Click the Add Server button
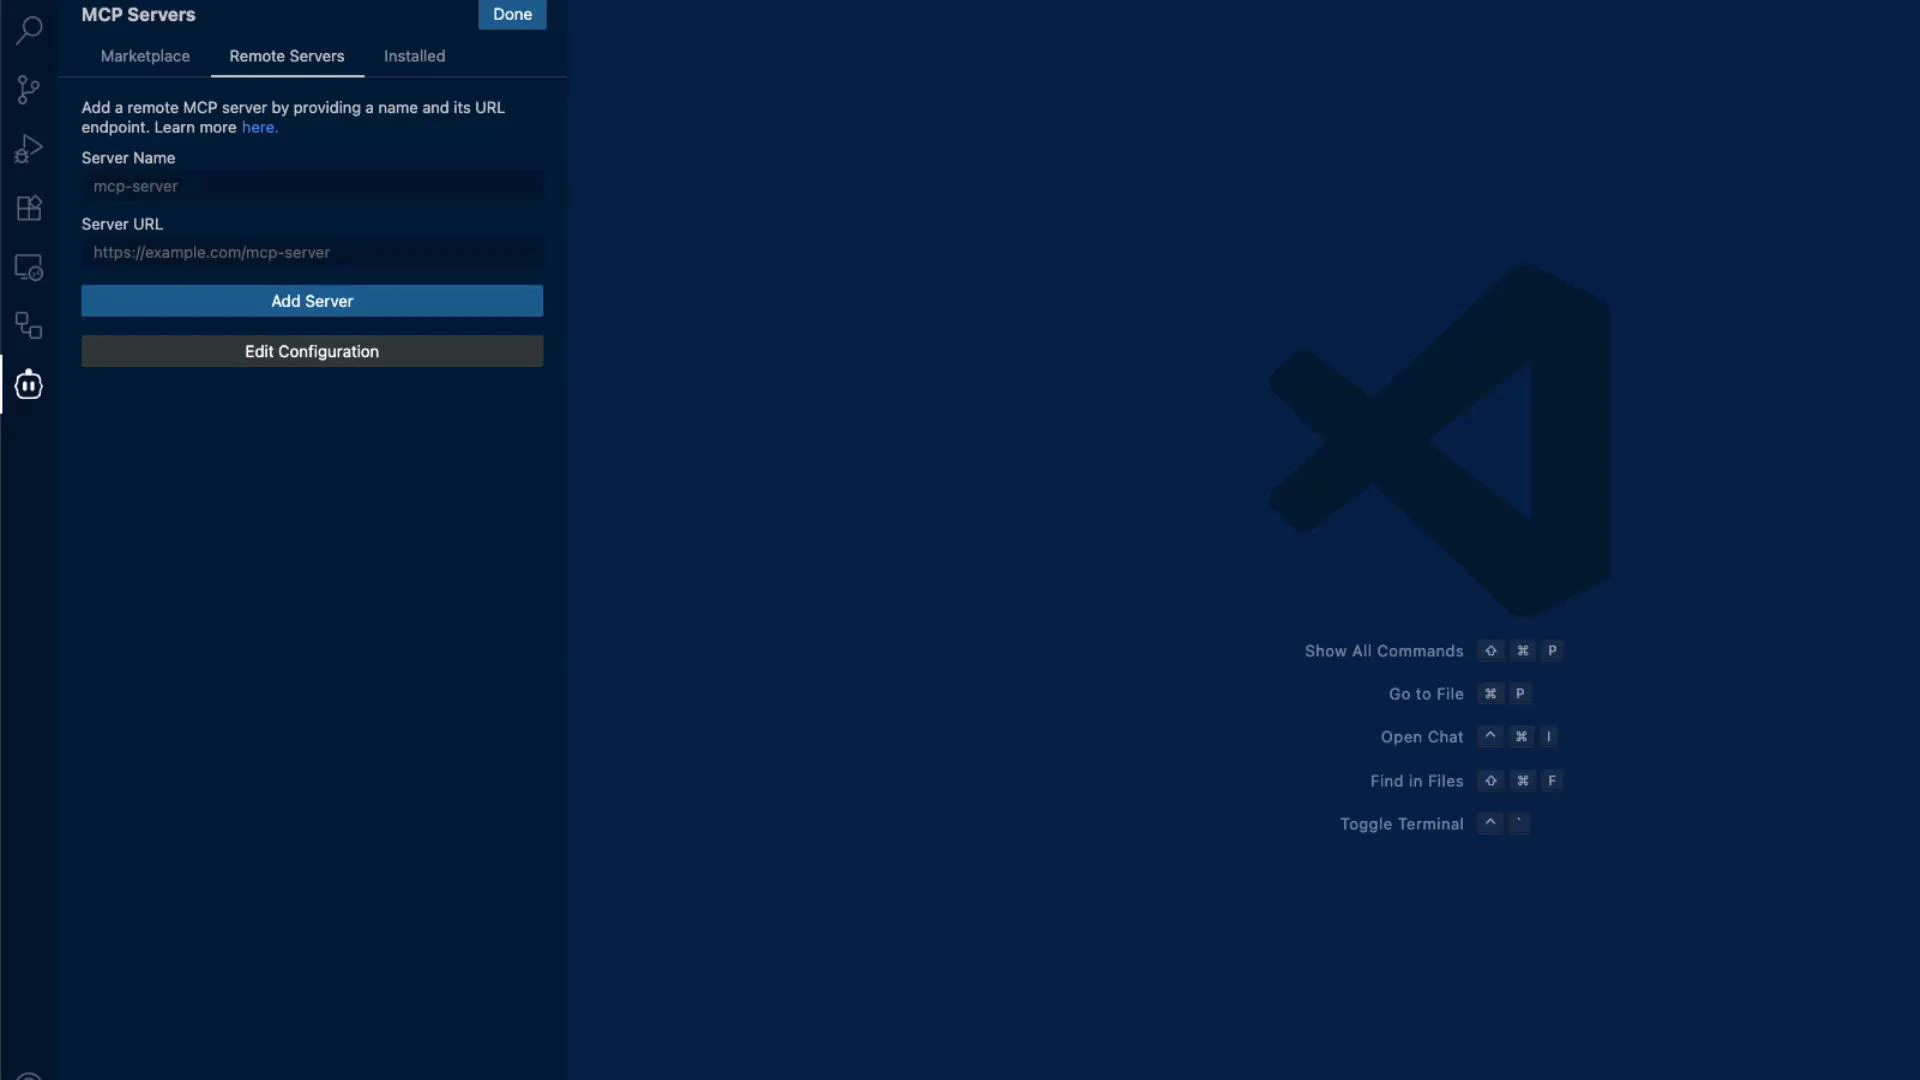This screenshot has width=1920, height=1080. 312,301
